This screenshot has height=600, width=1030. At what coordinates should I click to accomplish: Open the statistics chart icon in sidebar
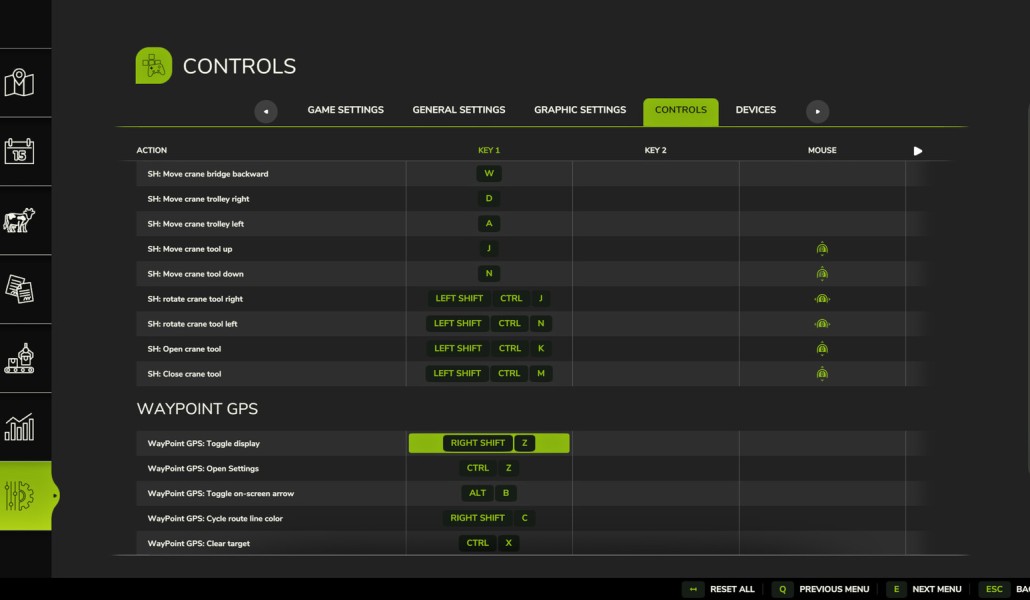(19, 427)
